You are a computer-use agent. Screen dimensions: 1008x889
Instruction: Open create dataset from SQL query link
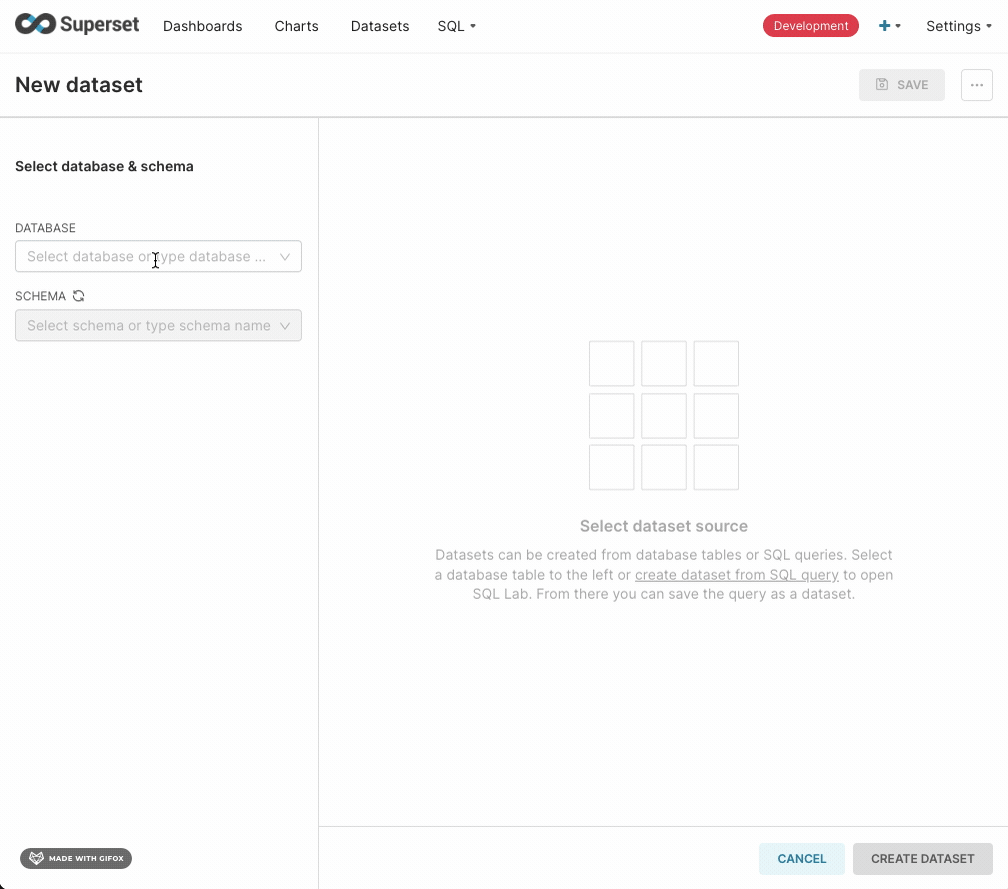click(737, 575)
